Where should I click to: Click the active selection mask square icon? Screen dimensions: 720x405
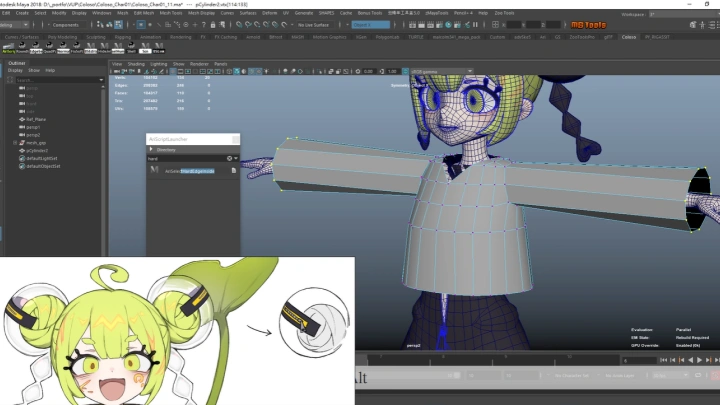(x=141, y=25)
